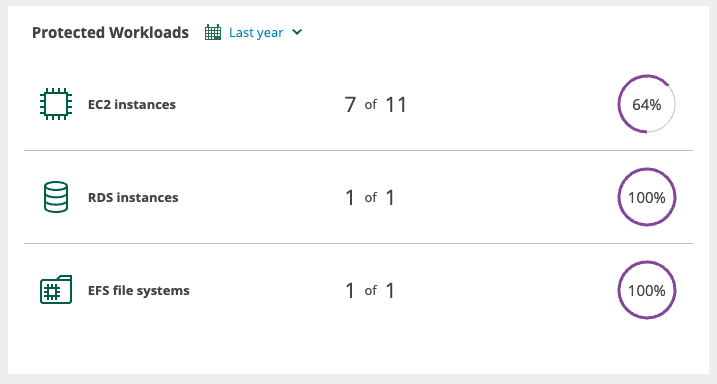
Task: Click the EC2 total count 11
Action: click(396, 105)
